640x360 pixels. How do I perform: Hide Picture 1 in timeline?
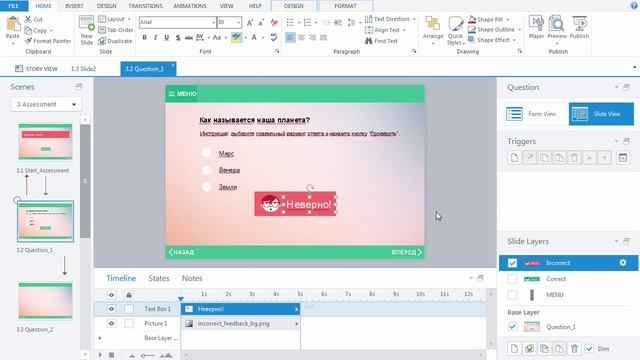[x=111, y=323]
